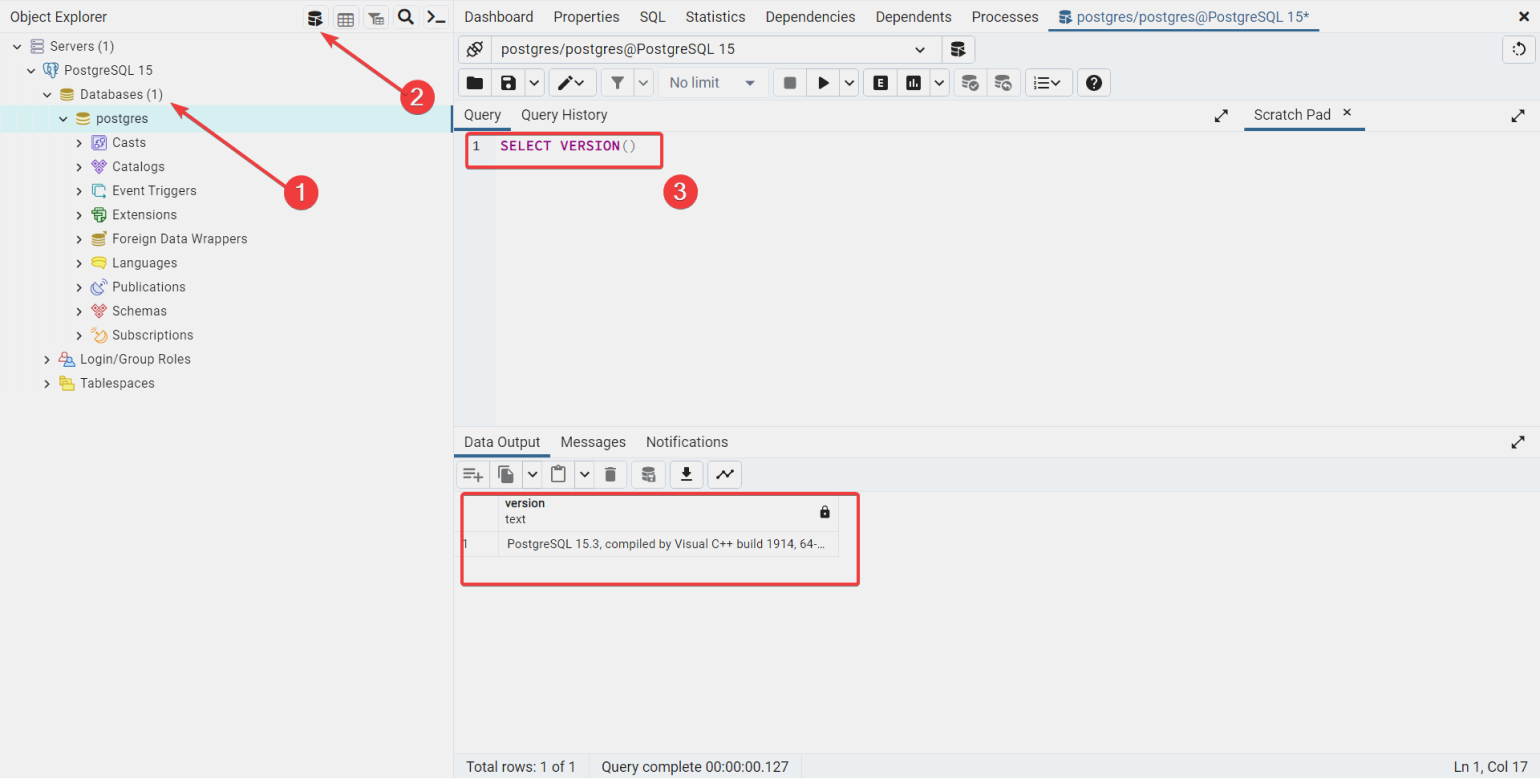Open the save options dropdown arrow
1540x779 pixels.
pos(534,83)
